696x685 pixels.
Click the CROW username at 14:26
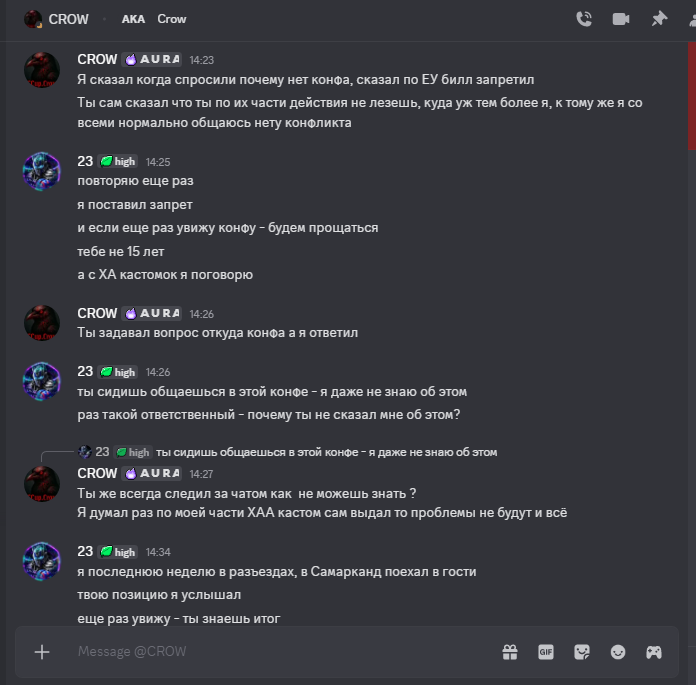coord(97,313)
